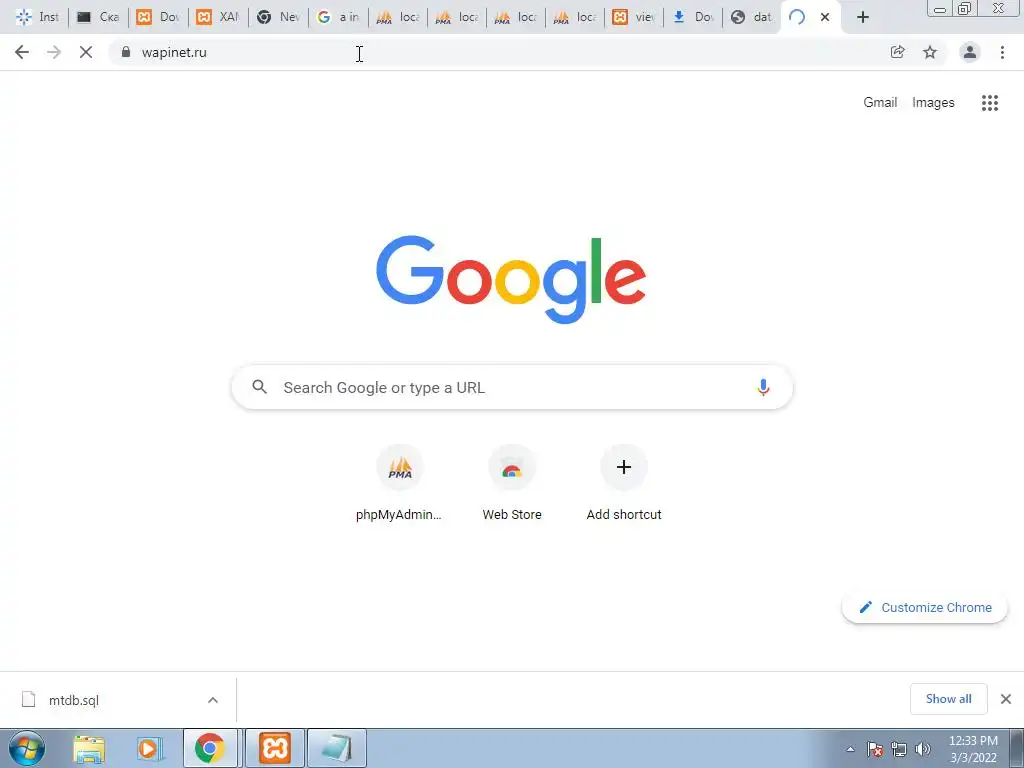Close the currently loading tab
The width and height of the screenshot is (1024, 768).
(825, 17)
